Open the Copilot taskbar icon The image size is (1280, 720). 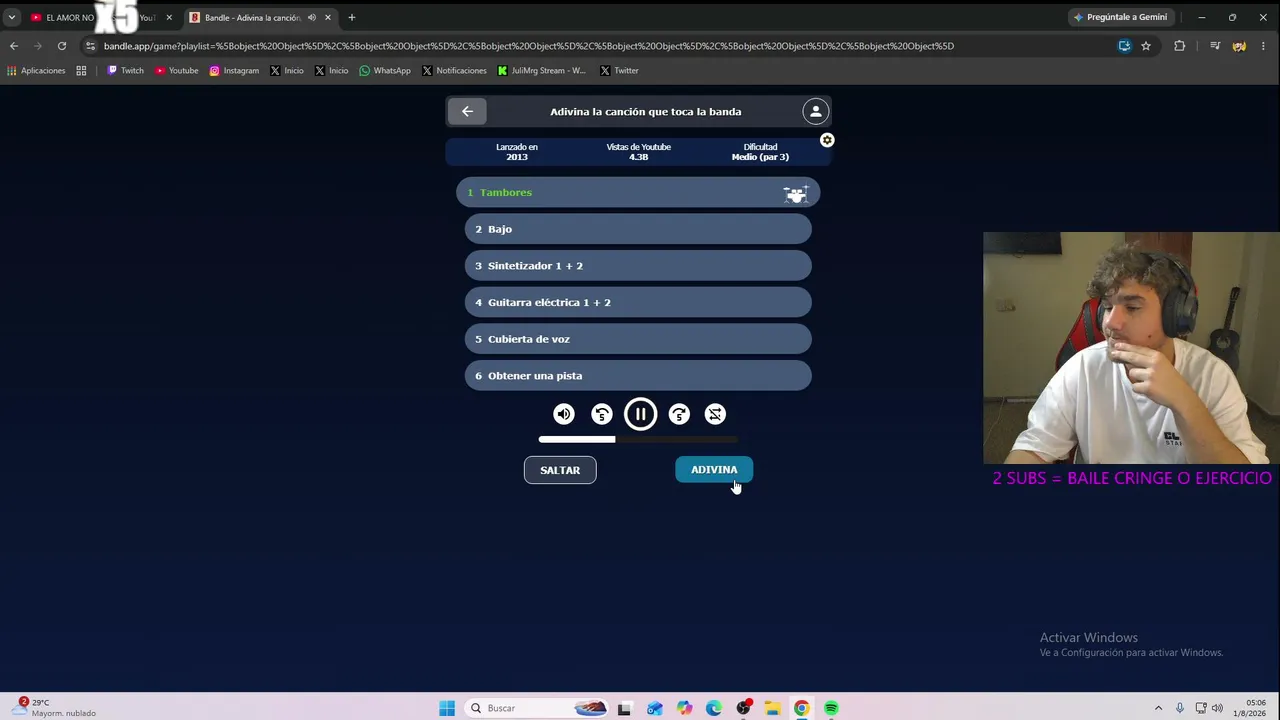(x=684, y=708)
